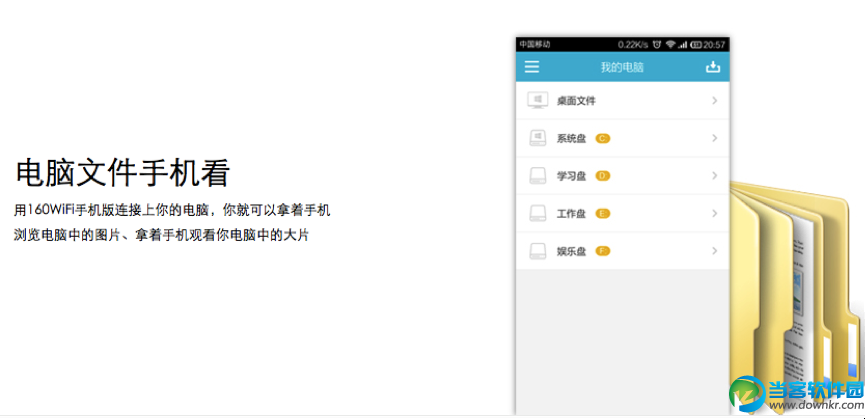865x419 pixels.
Task: Click the description line starting 用160WiFi手机版
Action: click(x=172, y=210)
